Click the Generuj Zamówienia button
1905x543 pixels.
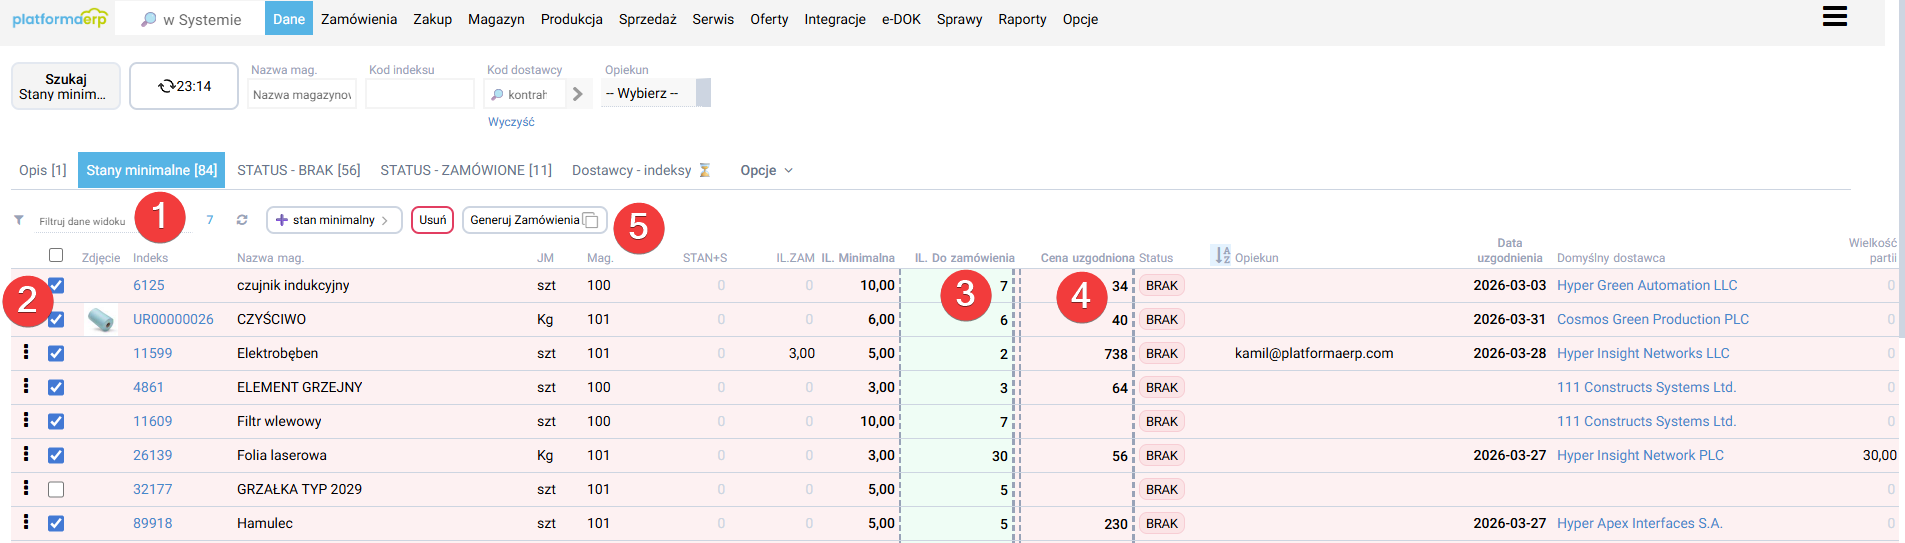pyautogui.click(x=534, y=220)
